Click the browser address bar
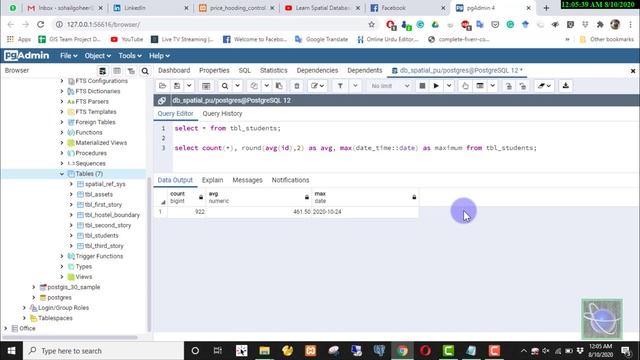640x360 pixels. tap(212, 24)
